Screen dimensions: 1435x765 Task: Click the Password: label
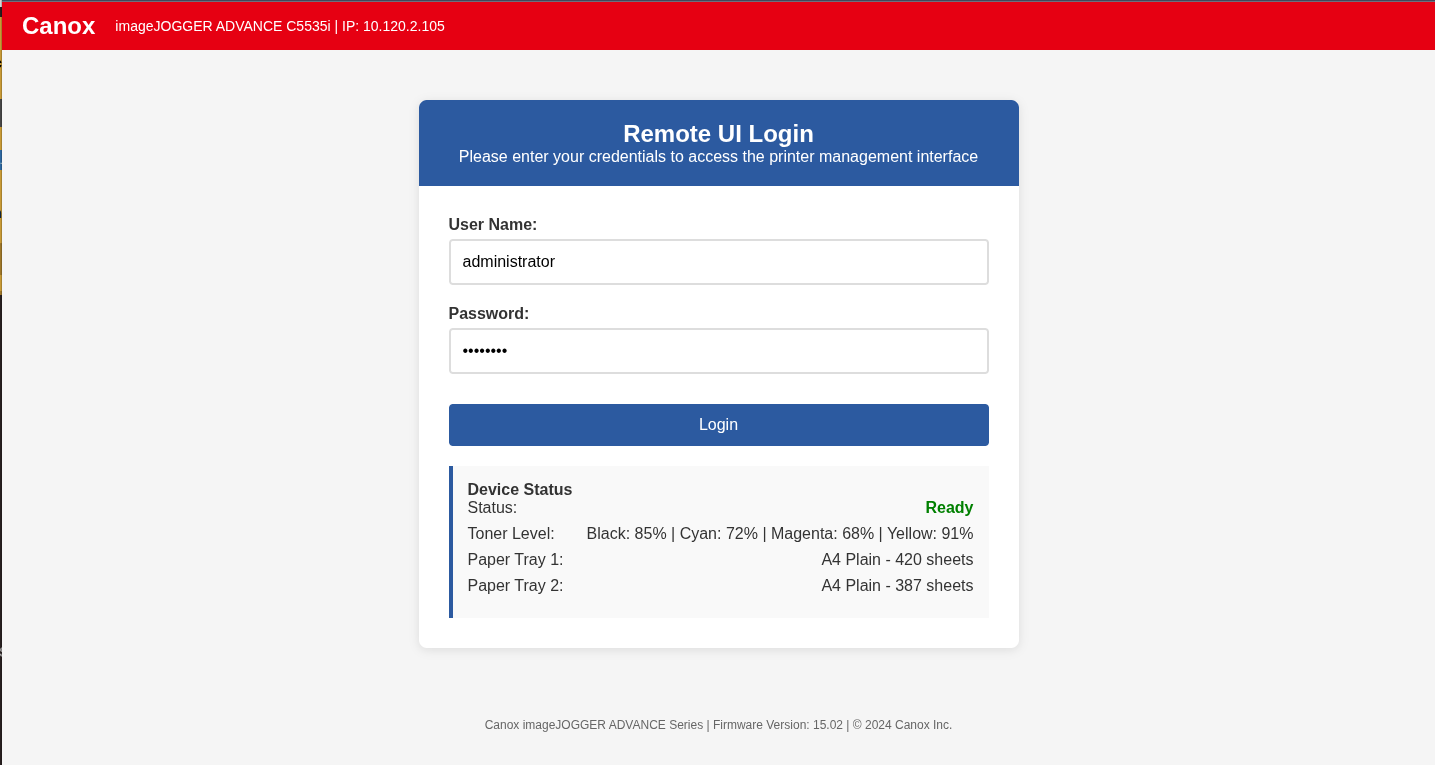(489, 314)
